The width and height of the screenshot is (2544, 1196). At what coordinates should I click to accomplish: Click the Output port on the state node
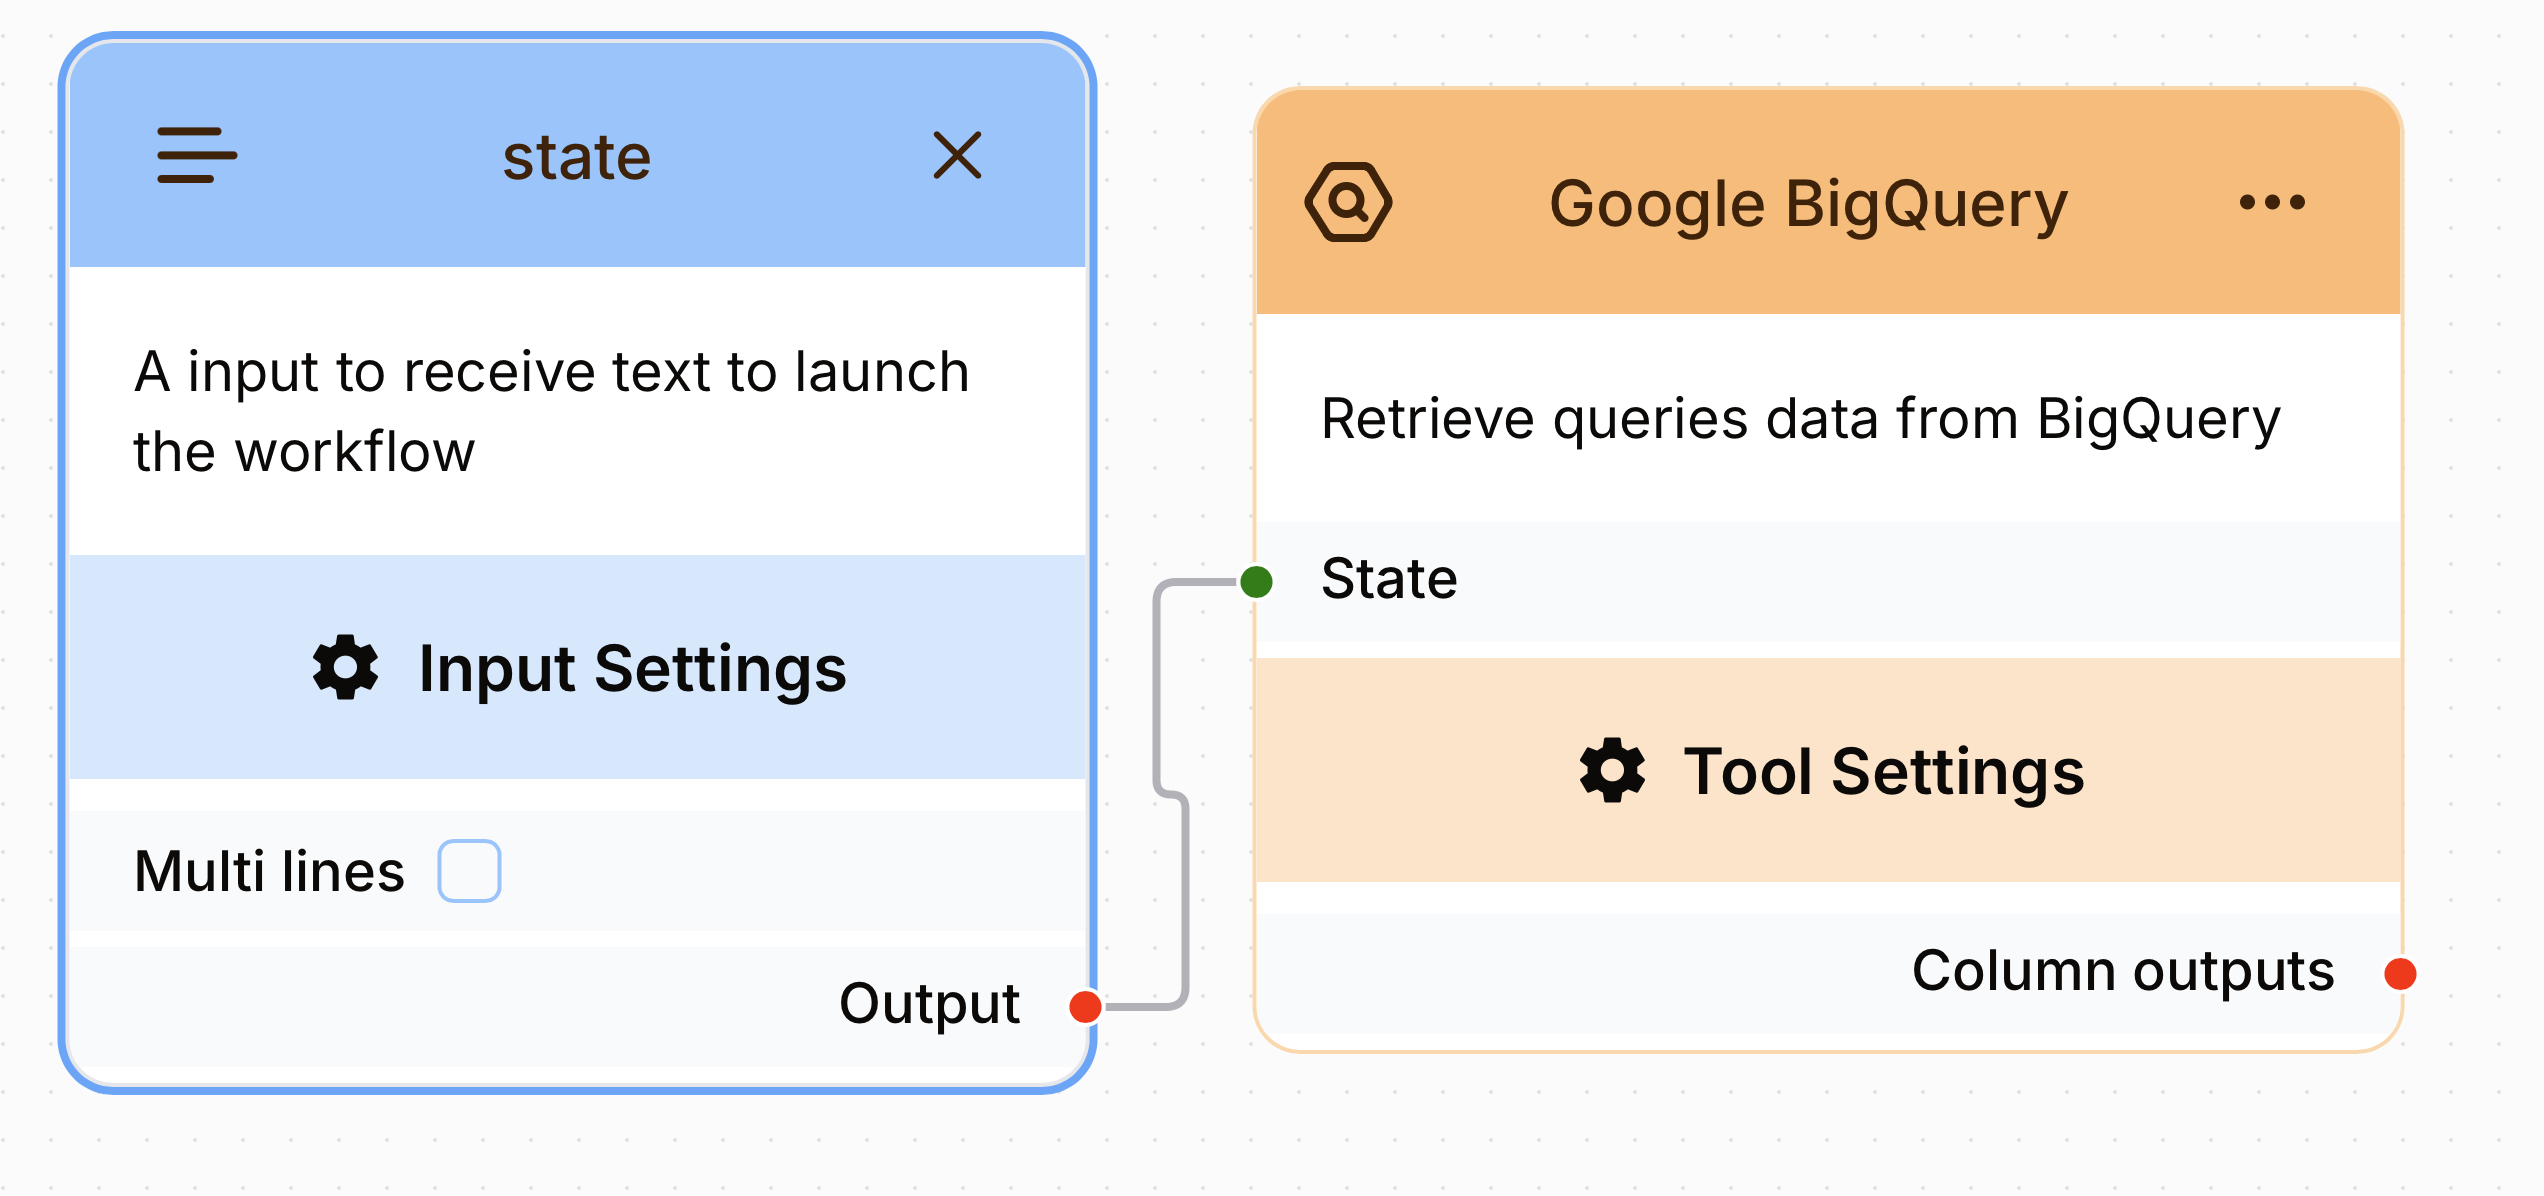point(1086,1008)
